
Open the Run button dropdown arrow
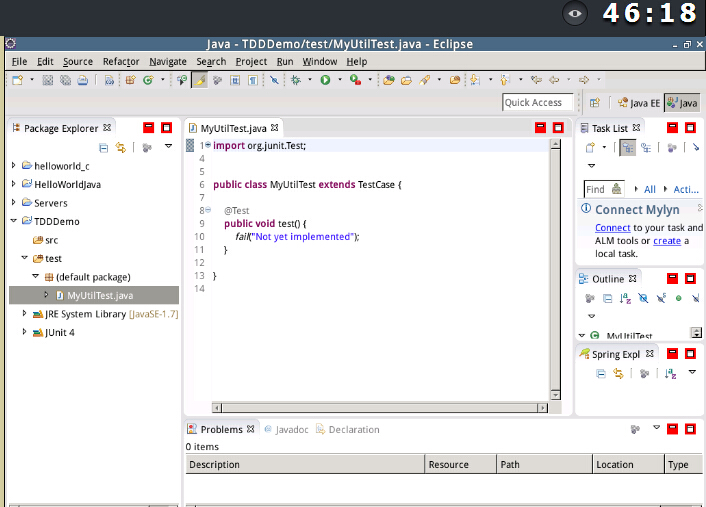340,80
